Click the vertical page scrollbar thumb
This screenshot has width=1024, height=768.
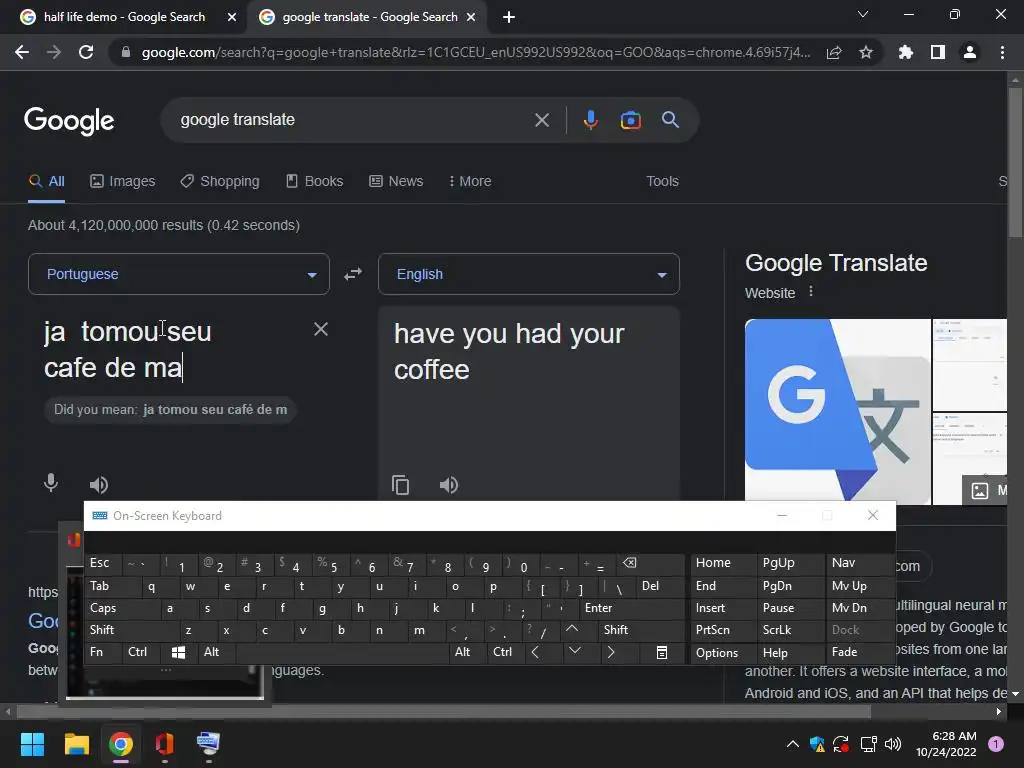pos(1015,163)
